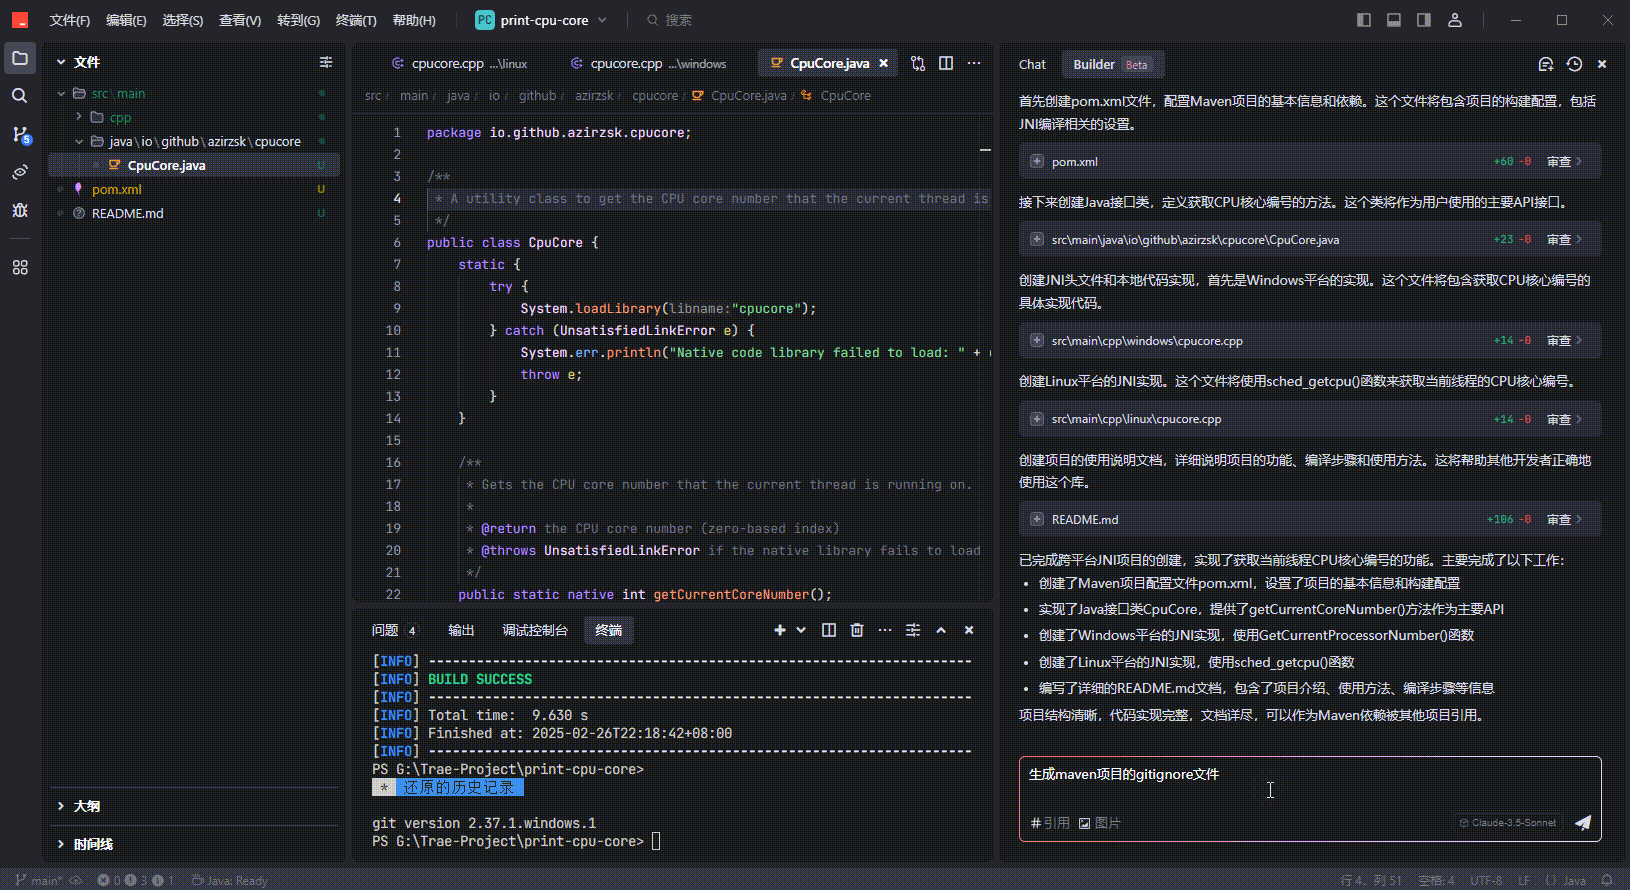Kill the terminal with trash icon

[857, 630]
